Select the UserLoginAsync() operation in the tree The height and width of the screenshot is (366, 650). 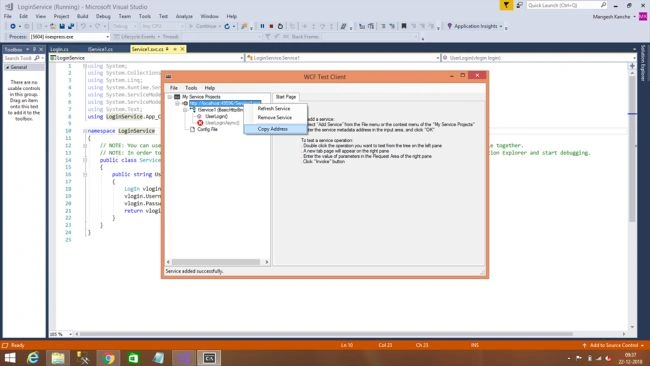point(222,123)
